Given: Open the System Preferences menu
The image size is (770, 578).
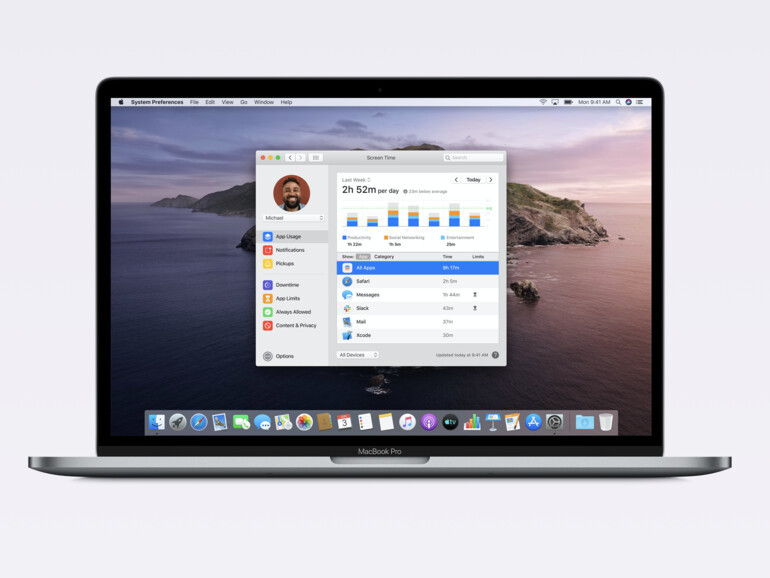Looking at the screenshot, I should coord(157,102).
